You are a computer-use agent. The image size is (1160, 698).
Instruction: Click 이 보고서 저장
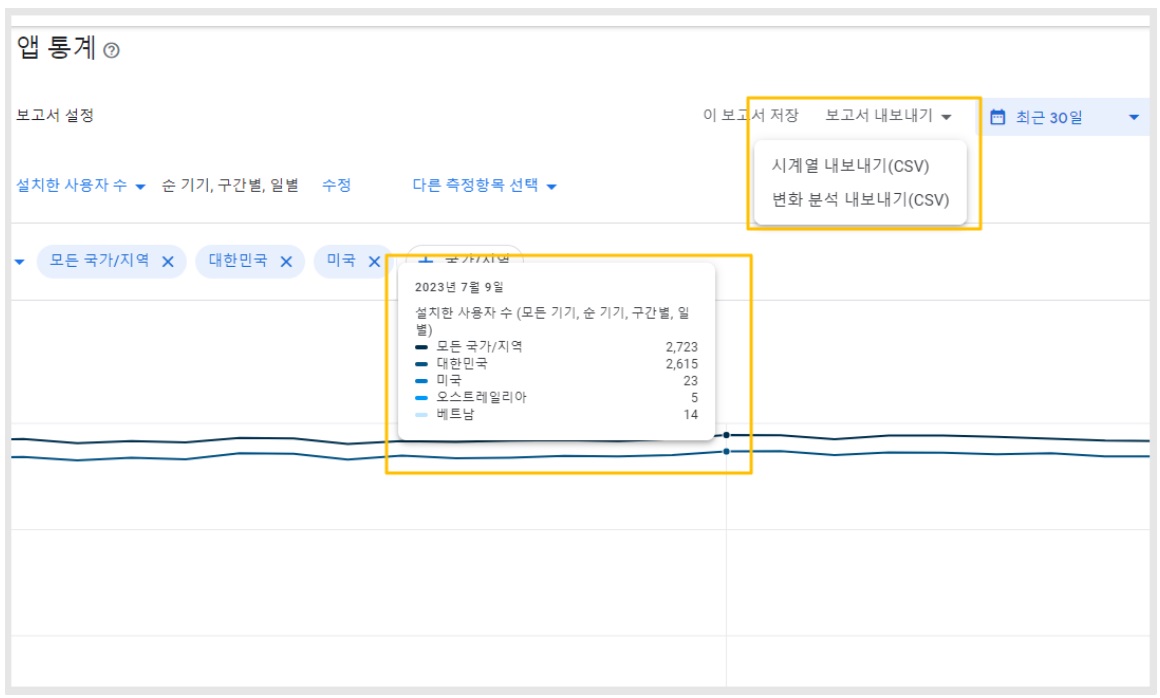[x=750, y=115]
